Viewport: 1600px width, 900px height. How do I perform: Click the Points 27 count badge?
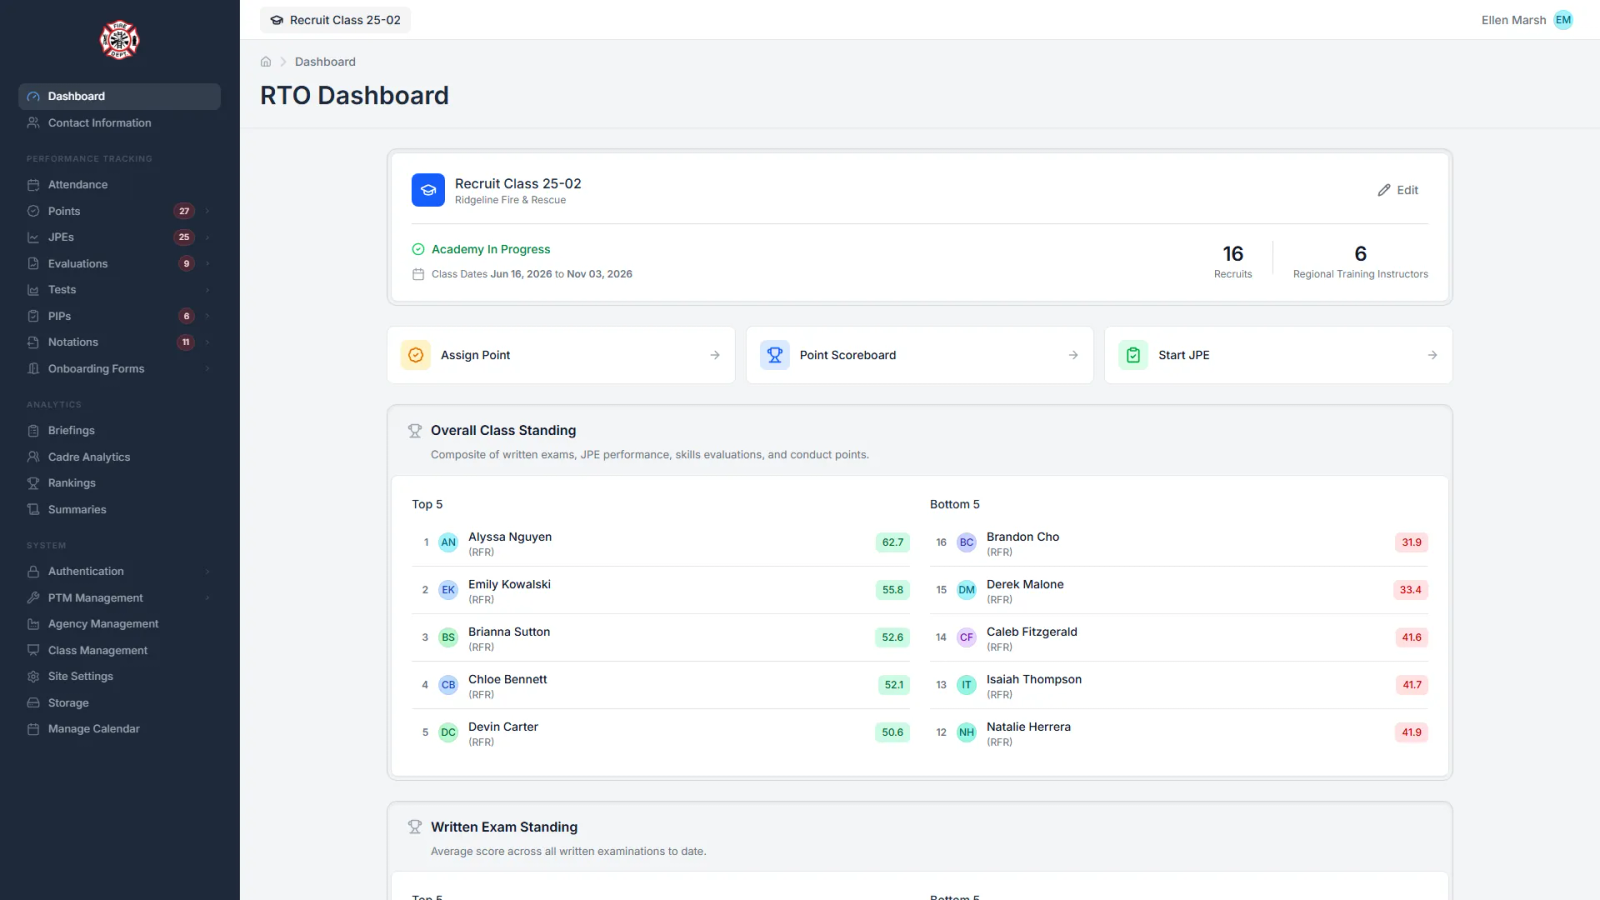pos(184,211)
